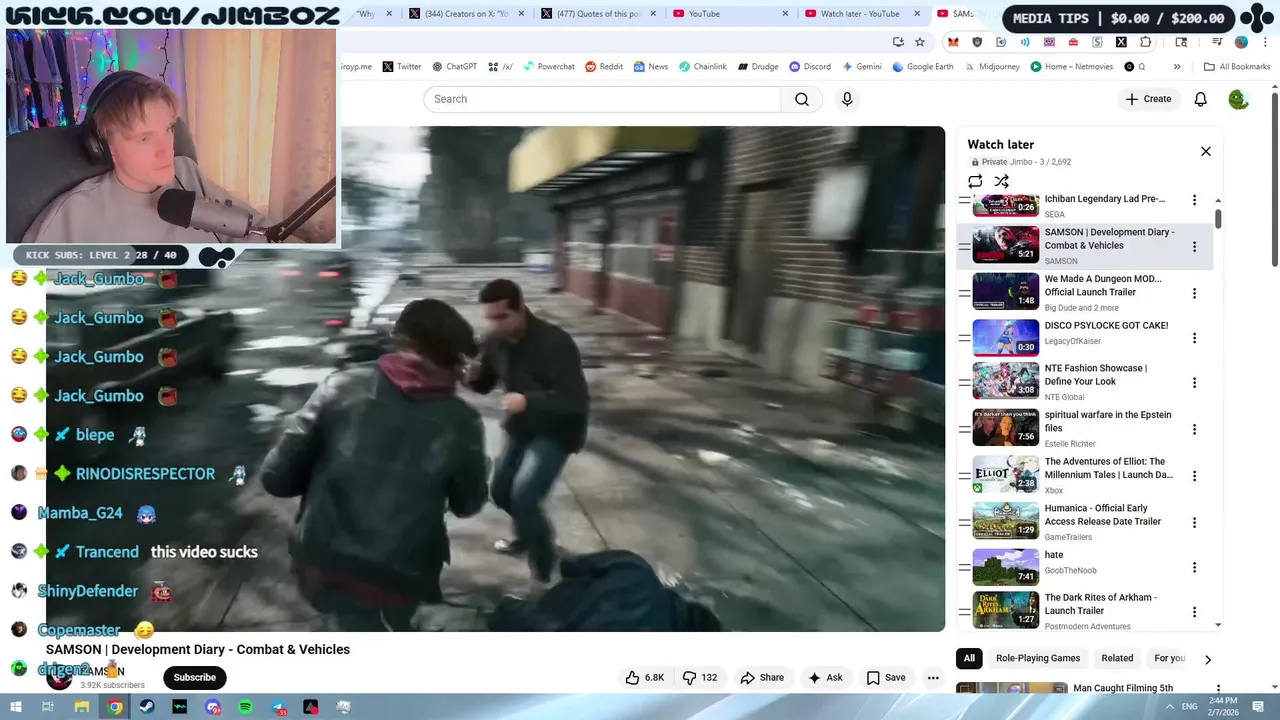Dislike the SAMSON video

(x=700, y=677)
